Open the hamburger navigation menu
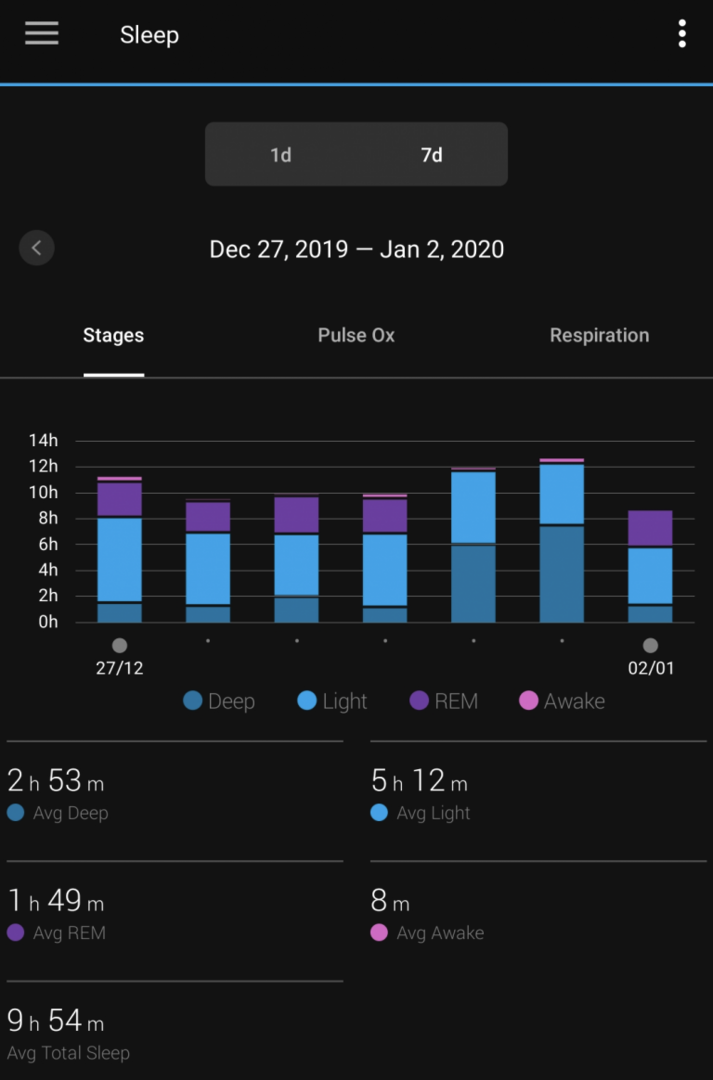 point(42,33)
